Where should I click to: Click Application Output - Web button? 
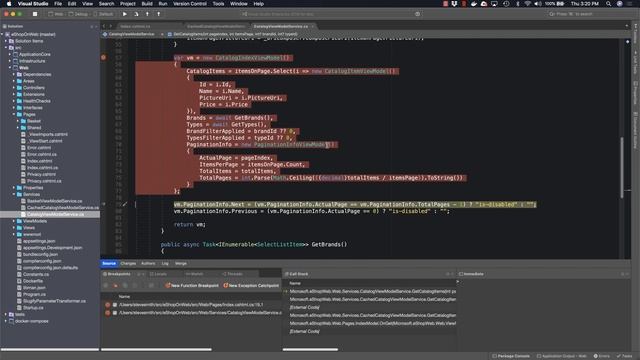[561, 356]
